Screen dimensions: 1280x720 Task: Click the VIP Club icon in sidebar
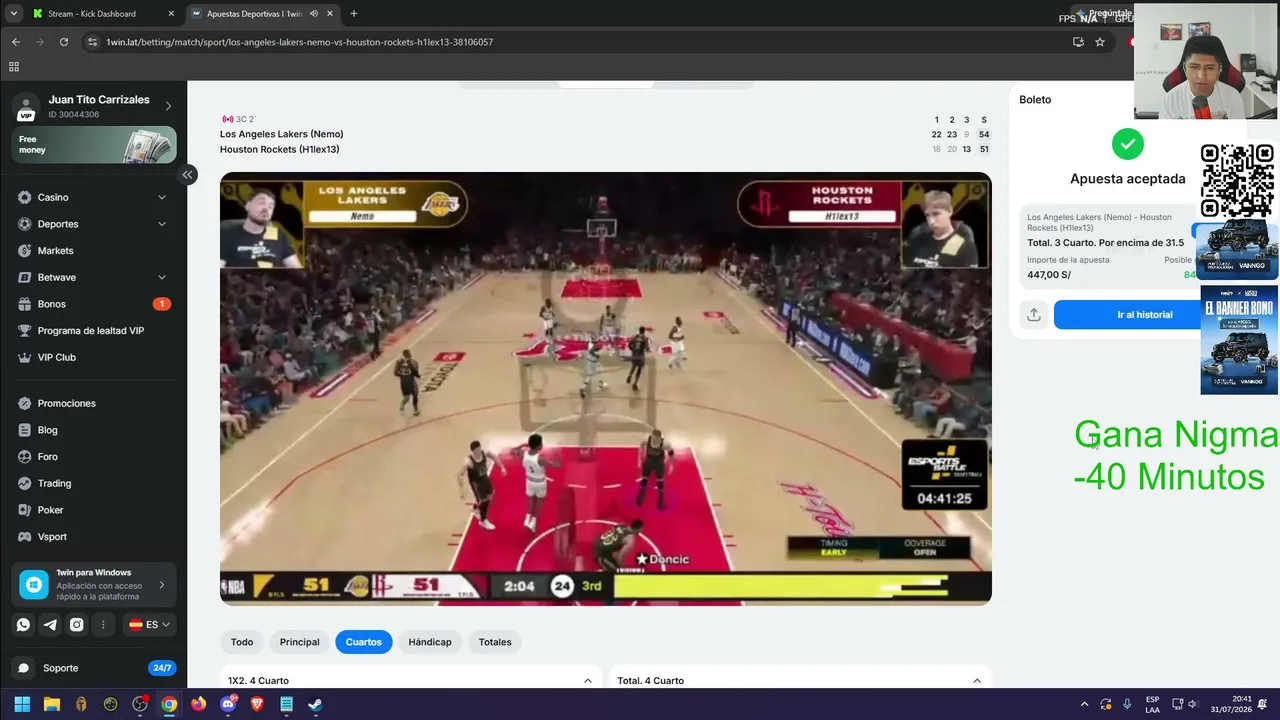click(x=25, y=357)
